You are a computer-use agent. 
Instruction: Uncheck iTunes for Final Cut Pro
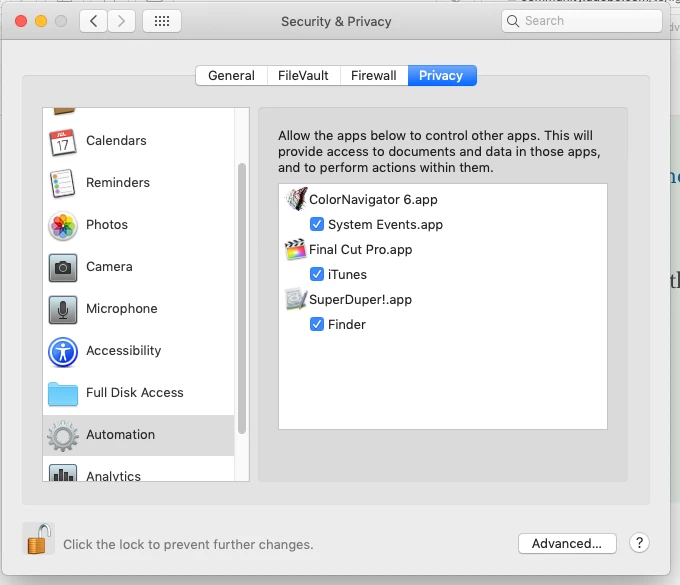click(317, 274)
